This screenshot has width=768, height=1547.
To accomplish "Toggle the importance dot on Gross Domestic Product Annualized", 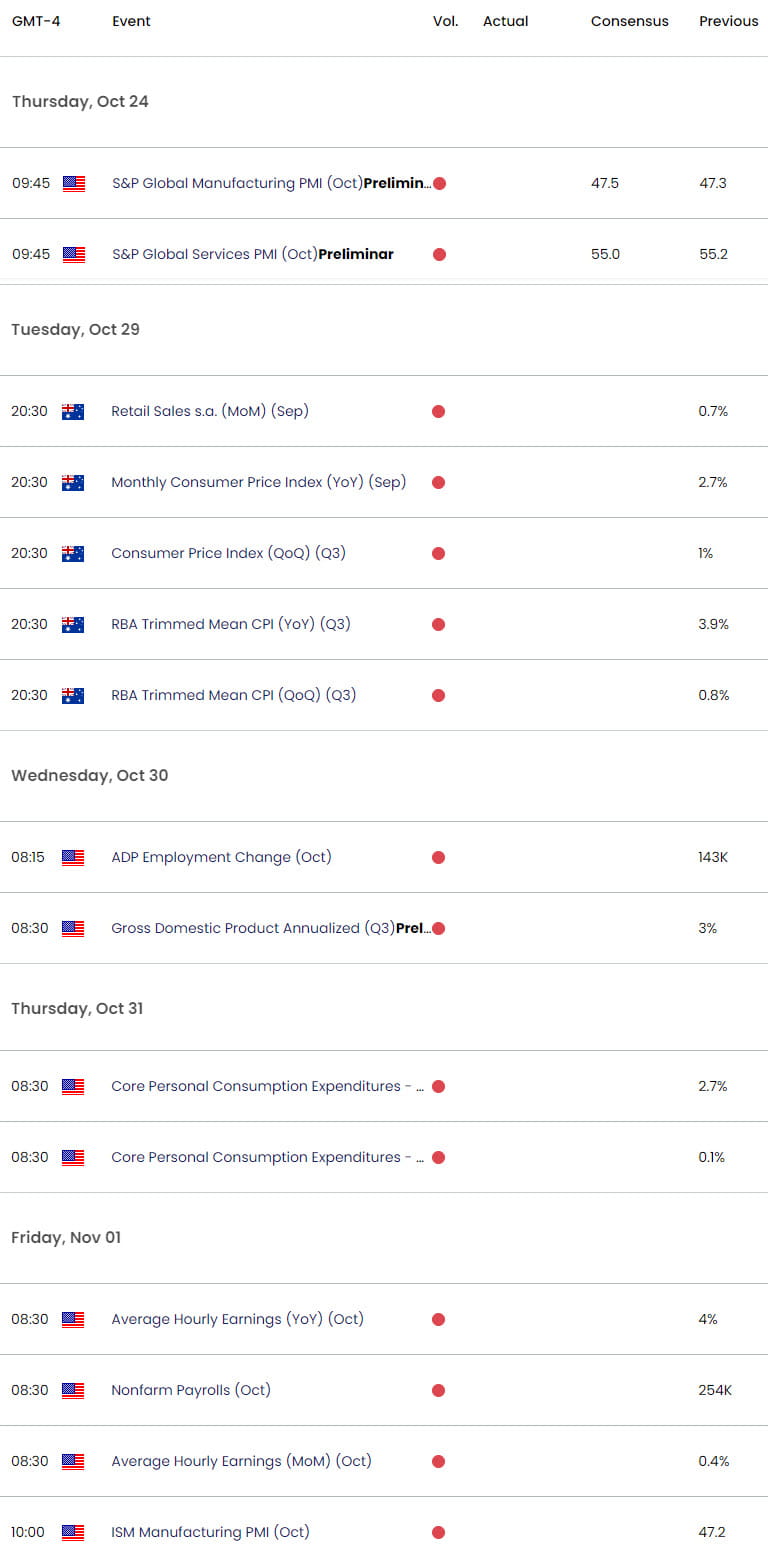I will (x=438, y=928).
